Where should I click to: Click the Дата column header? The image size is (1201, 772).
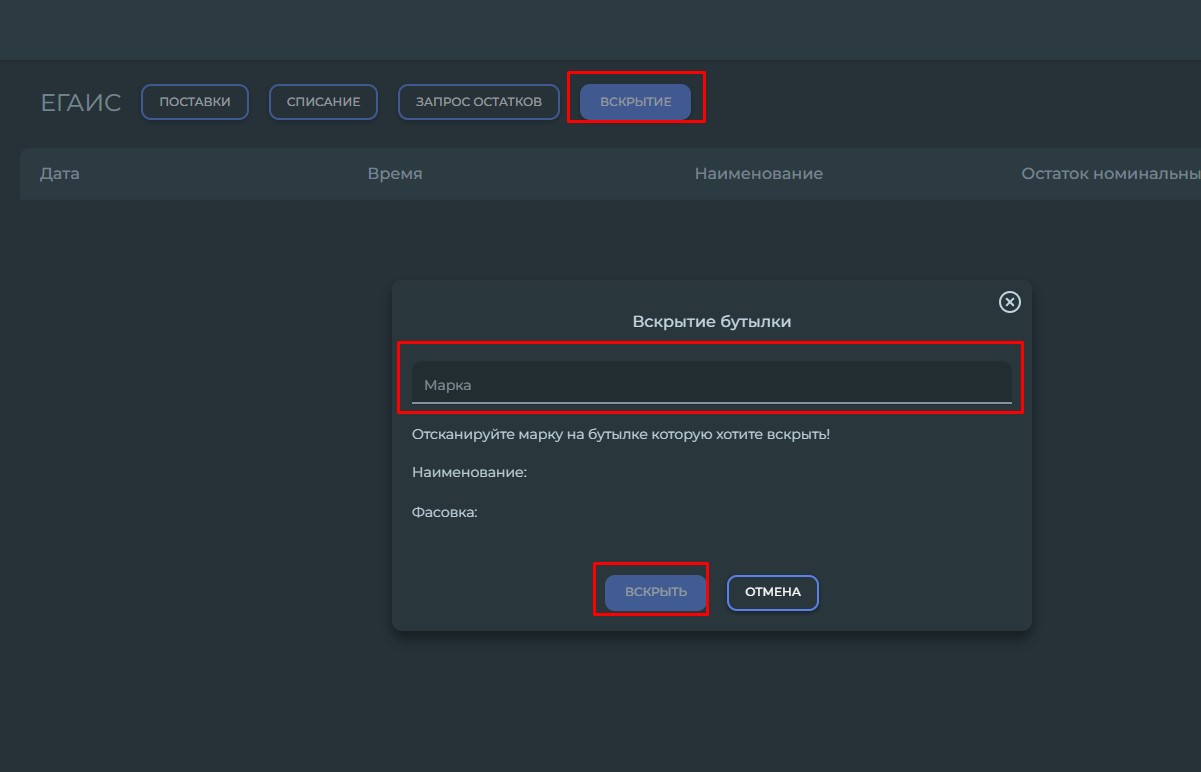coord(60,174)
